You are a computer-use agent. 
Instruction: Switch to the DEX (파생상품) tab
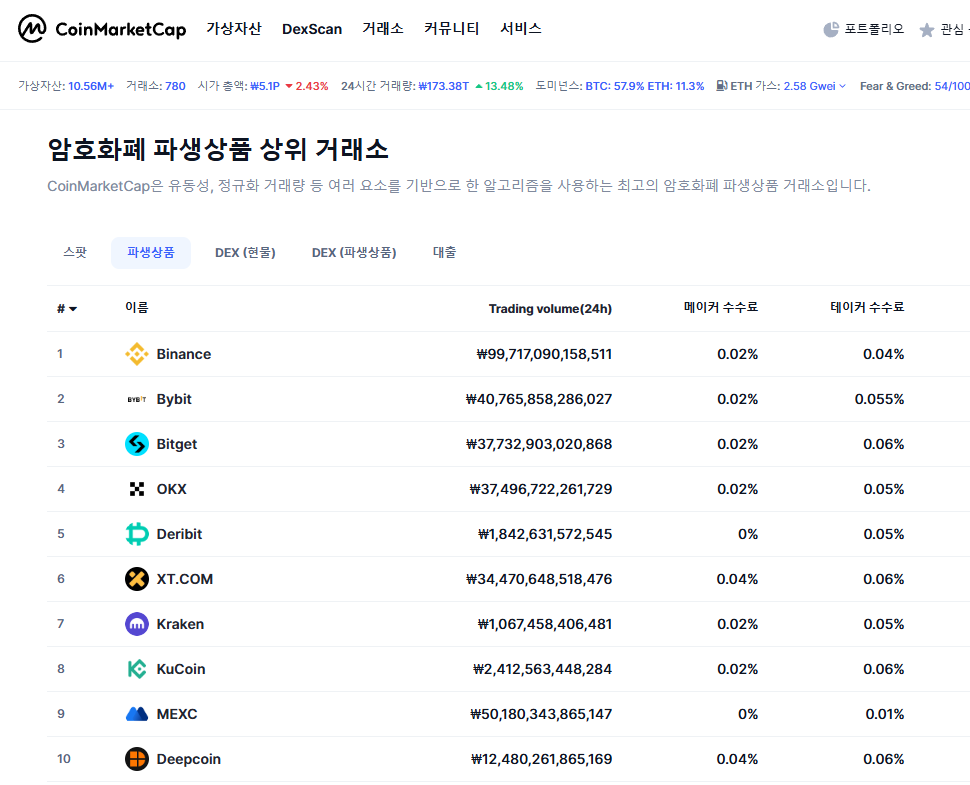pos(354,252)
